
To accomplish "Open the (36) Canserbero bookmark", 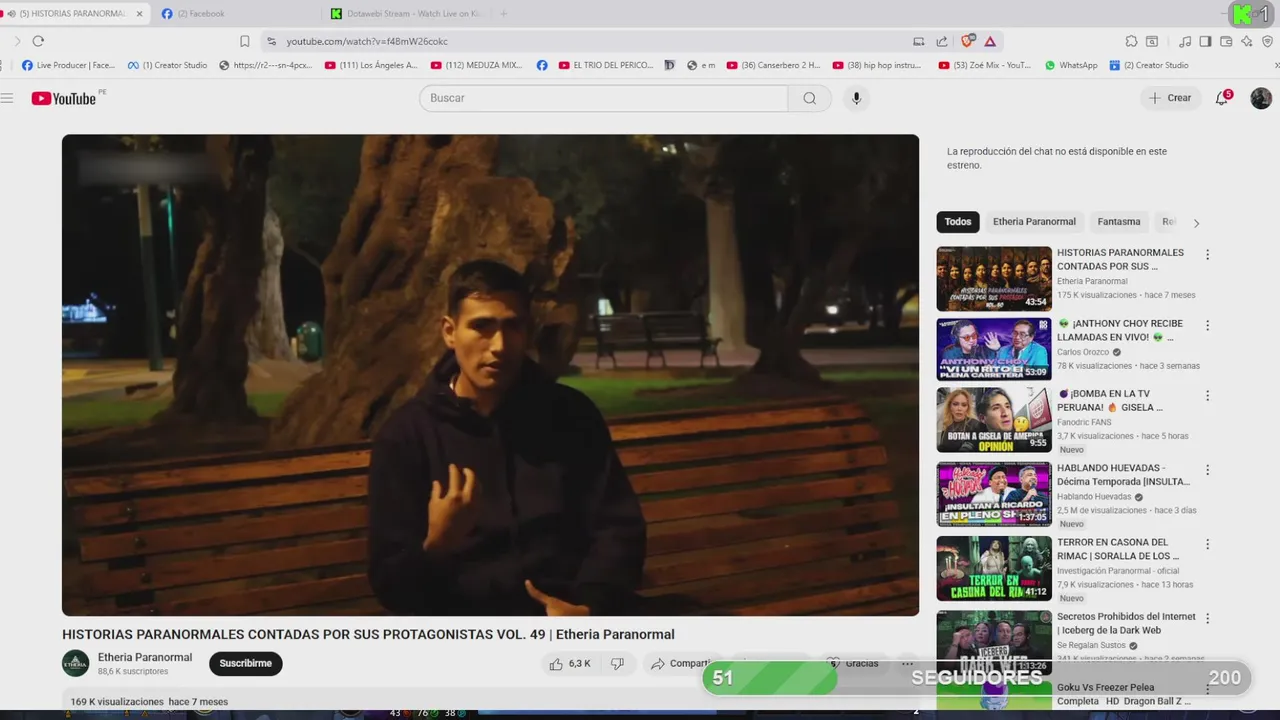I will (773, 65).
